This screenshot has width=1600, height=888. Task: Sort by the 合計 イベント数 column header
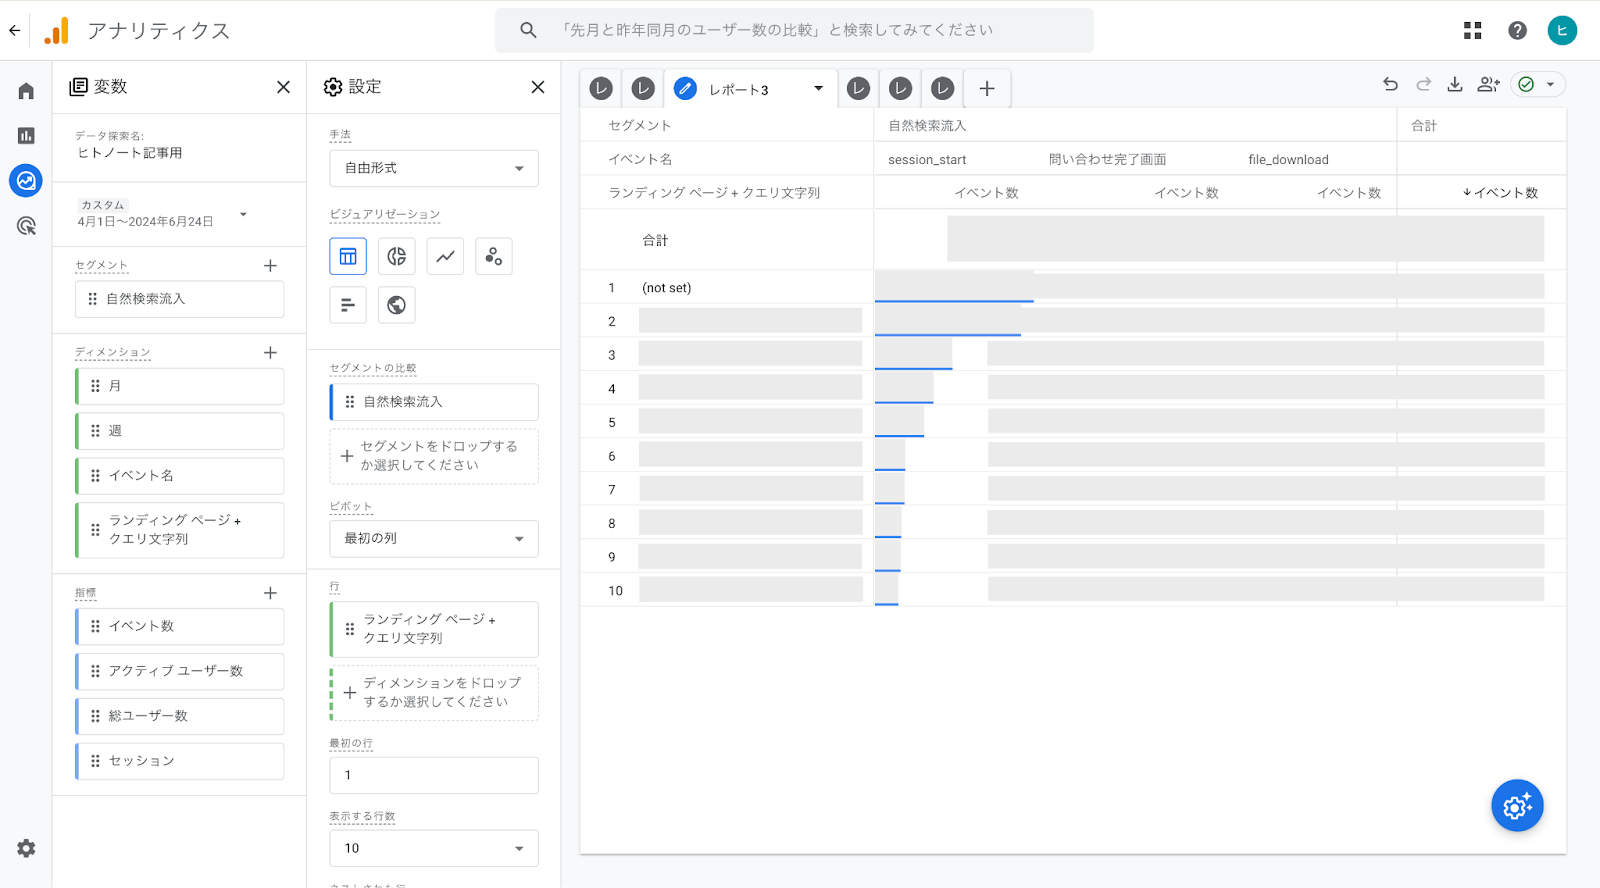[x=1500, y=193]
